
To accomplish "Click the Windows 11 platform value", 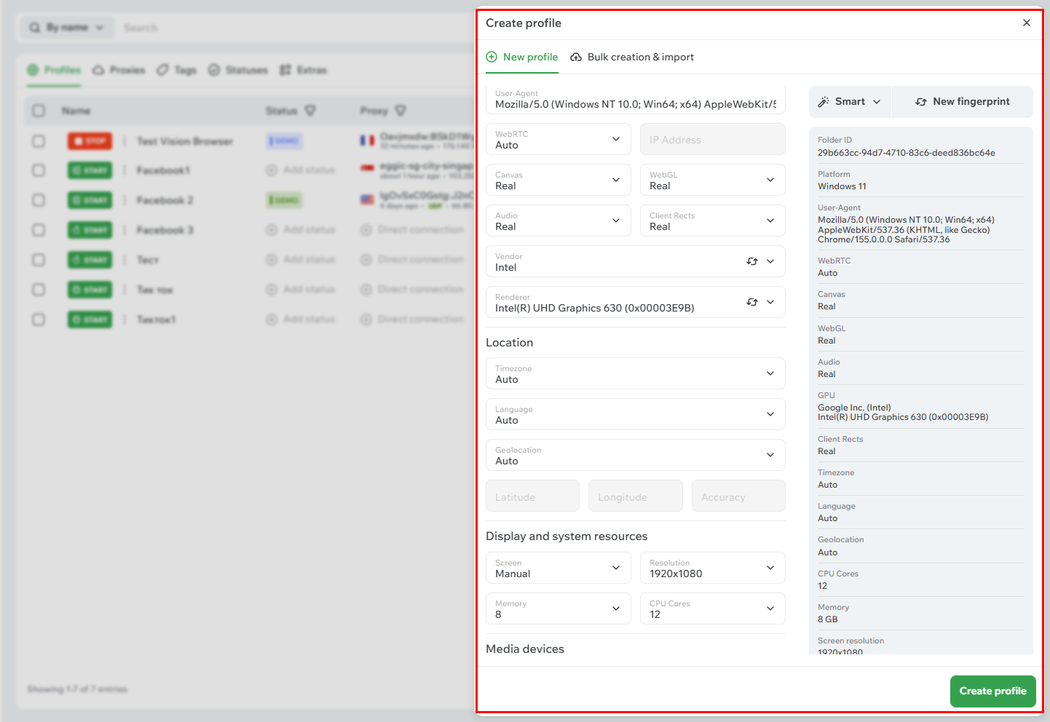I will (842, 186).
